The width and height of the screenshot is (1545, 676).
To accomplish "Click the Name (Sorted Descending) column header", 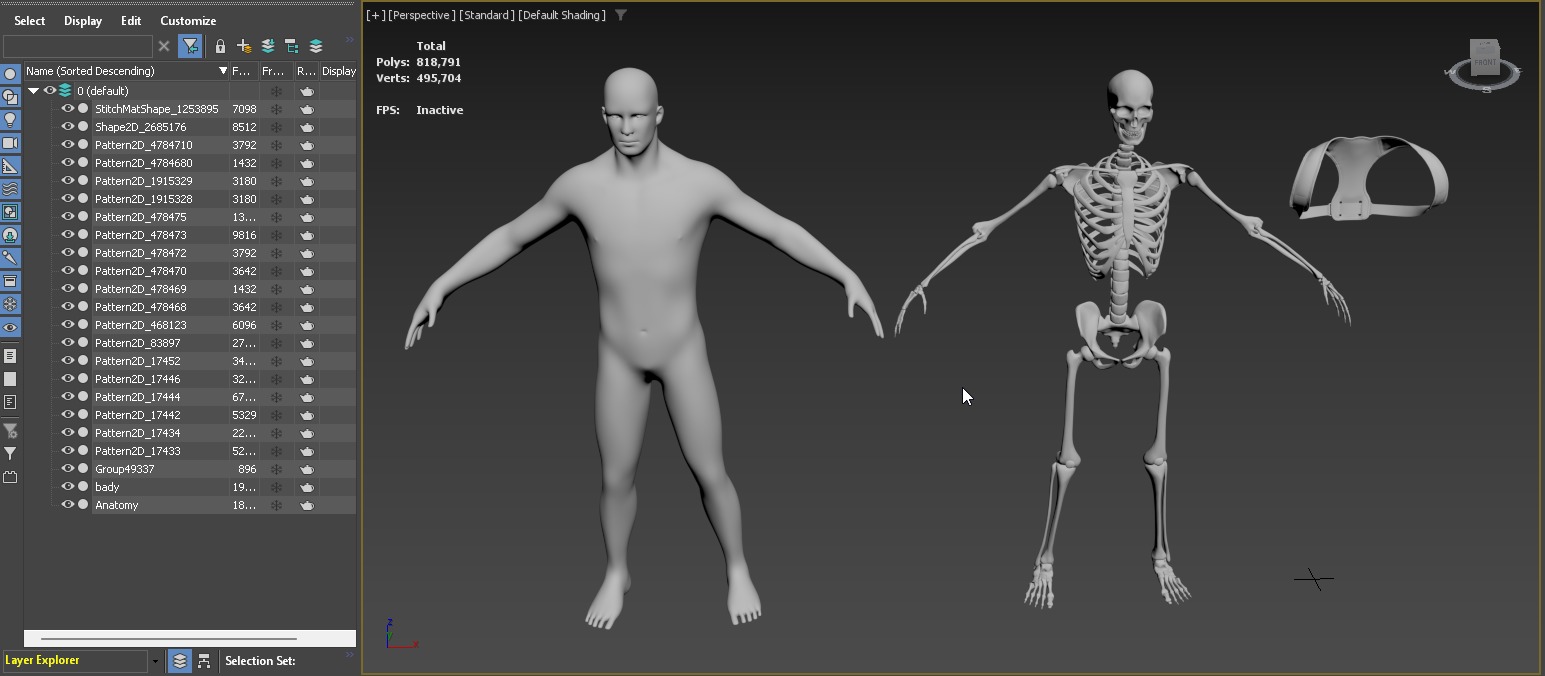I will 126,71.
